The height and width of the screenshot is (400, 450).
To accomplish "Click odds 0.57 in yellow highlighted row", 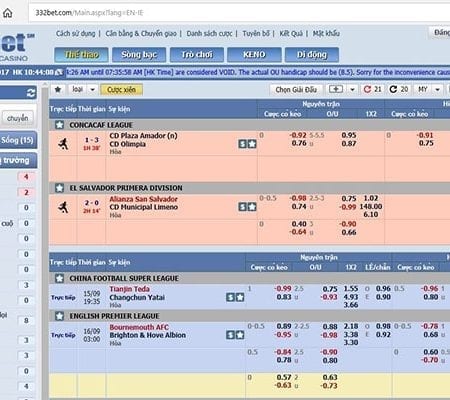I will tap(284, 377).
